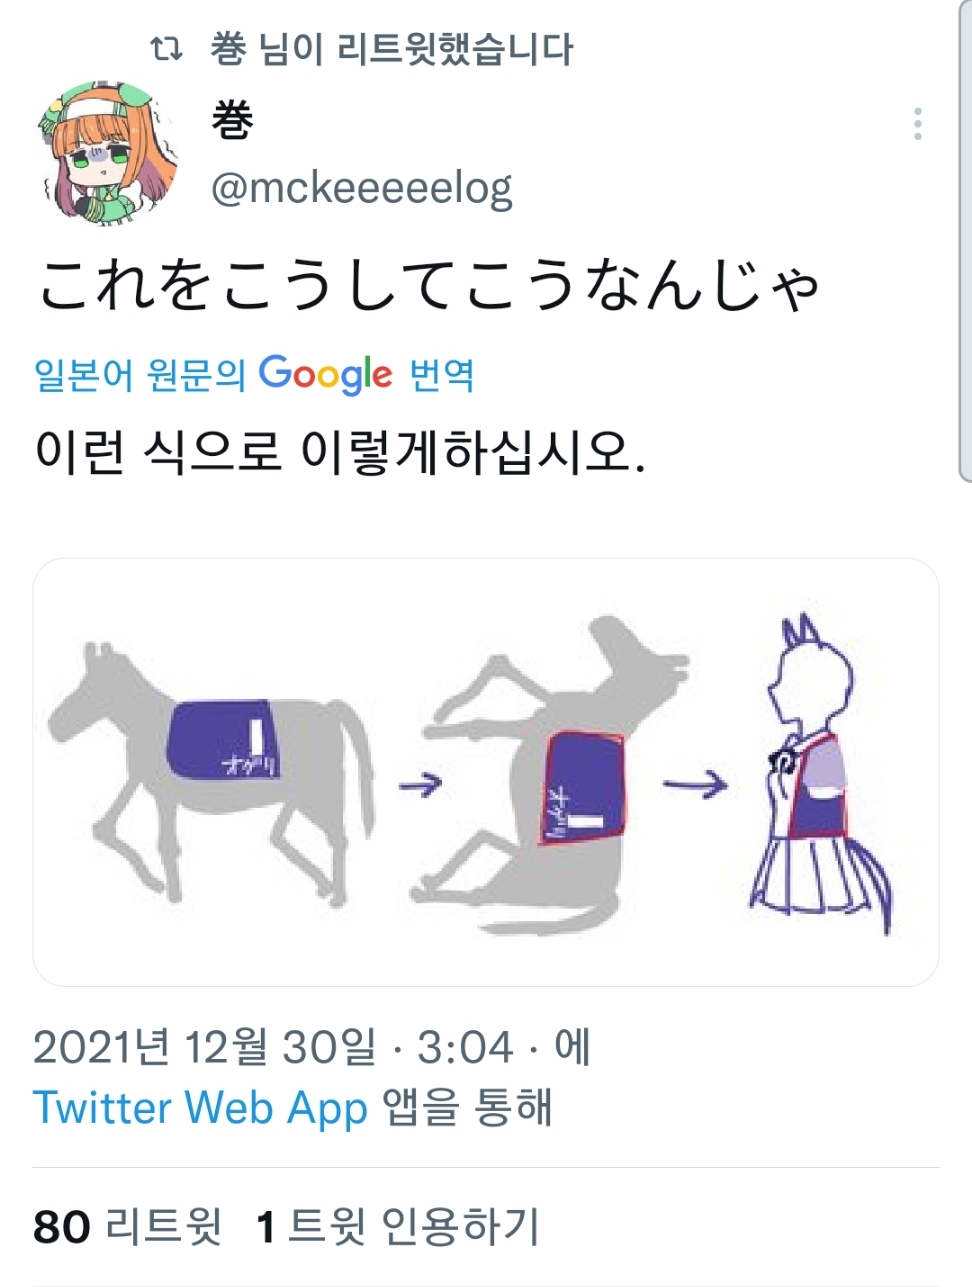Screen dimensions: 972x1287
Task: Click the original Japanese tweet text
Action: [x=430, y=284]
